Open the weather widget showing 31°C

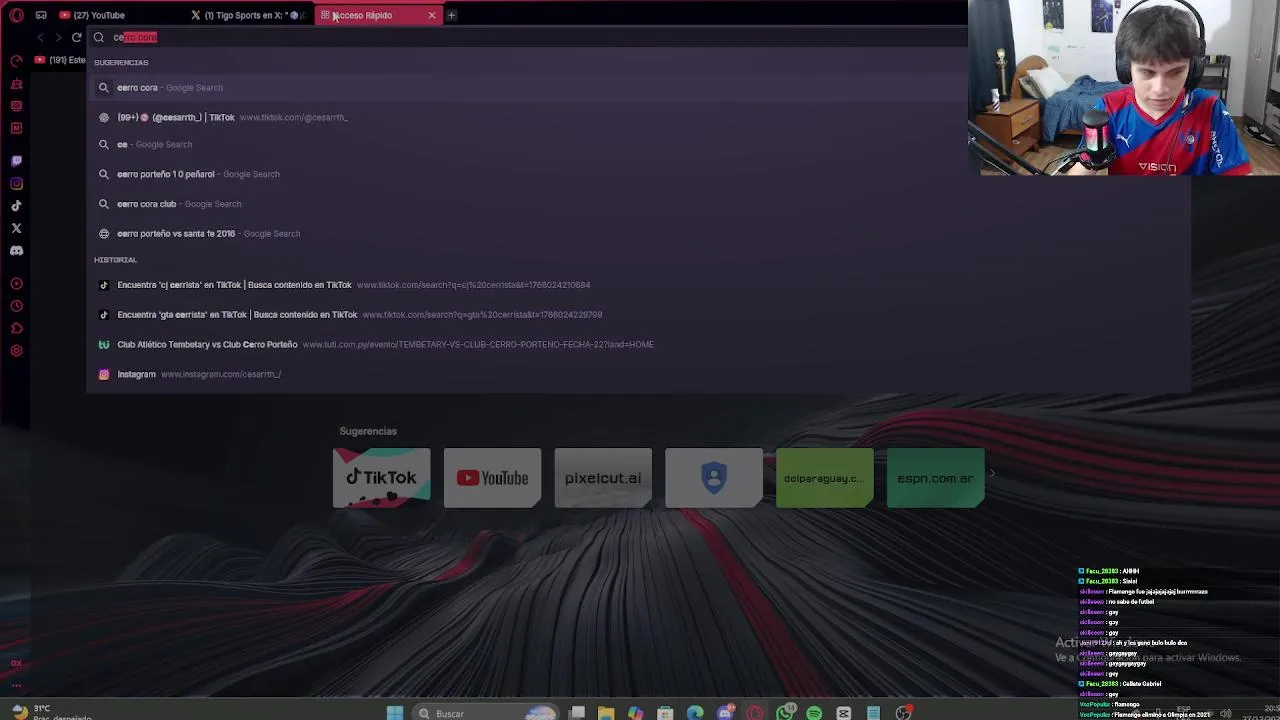click(x=50, y=712)
